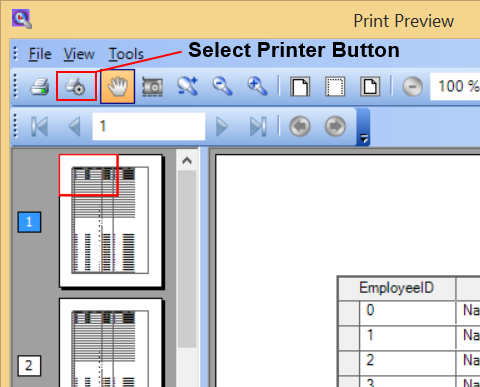Click the page 1 number label
The width and height of the screenshot is (480, 387).
coord(29,222)
